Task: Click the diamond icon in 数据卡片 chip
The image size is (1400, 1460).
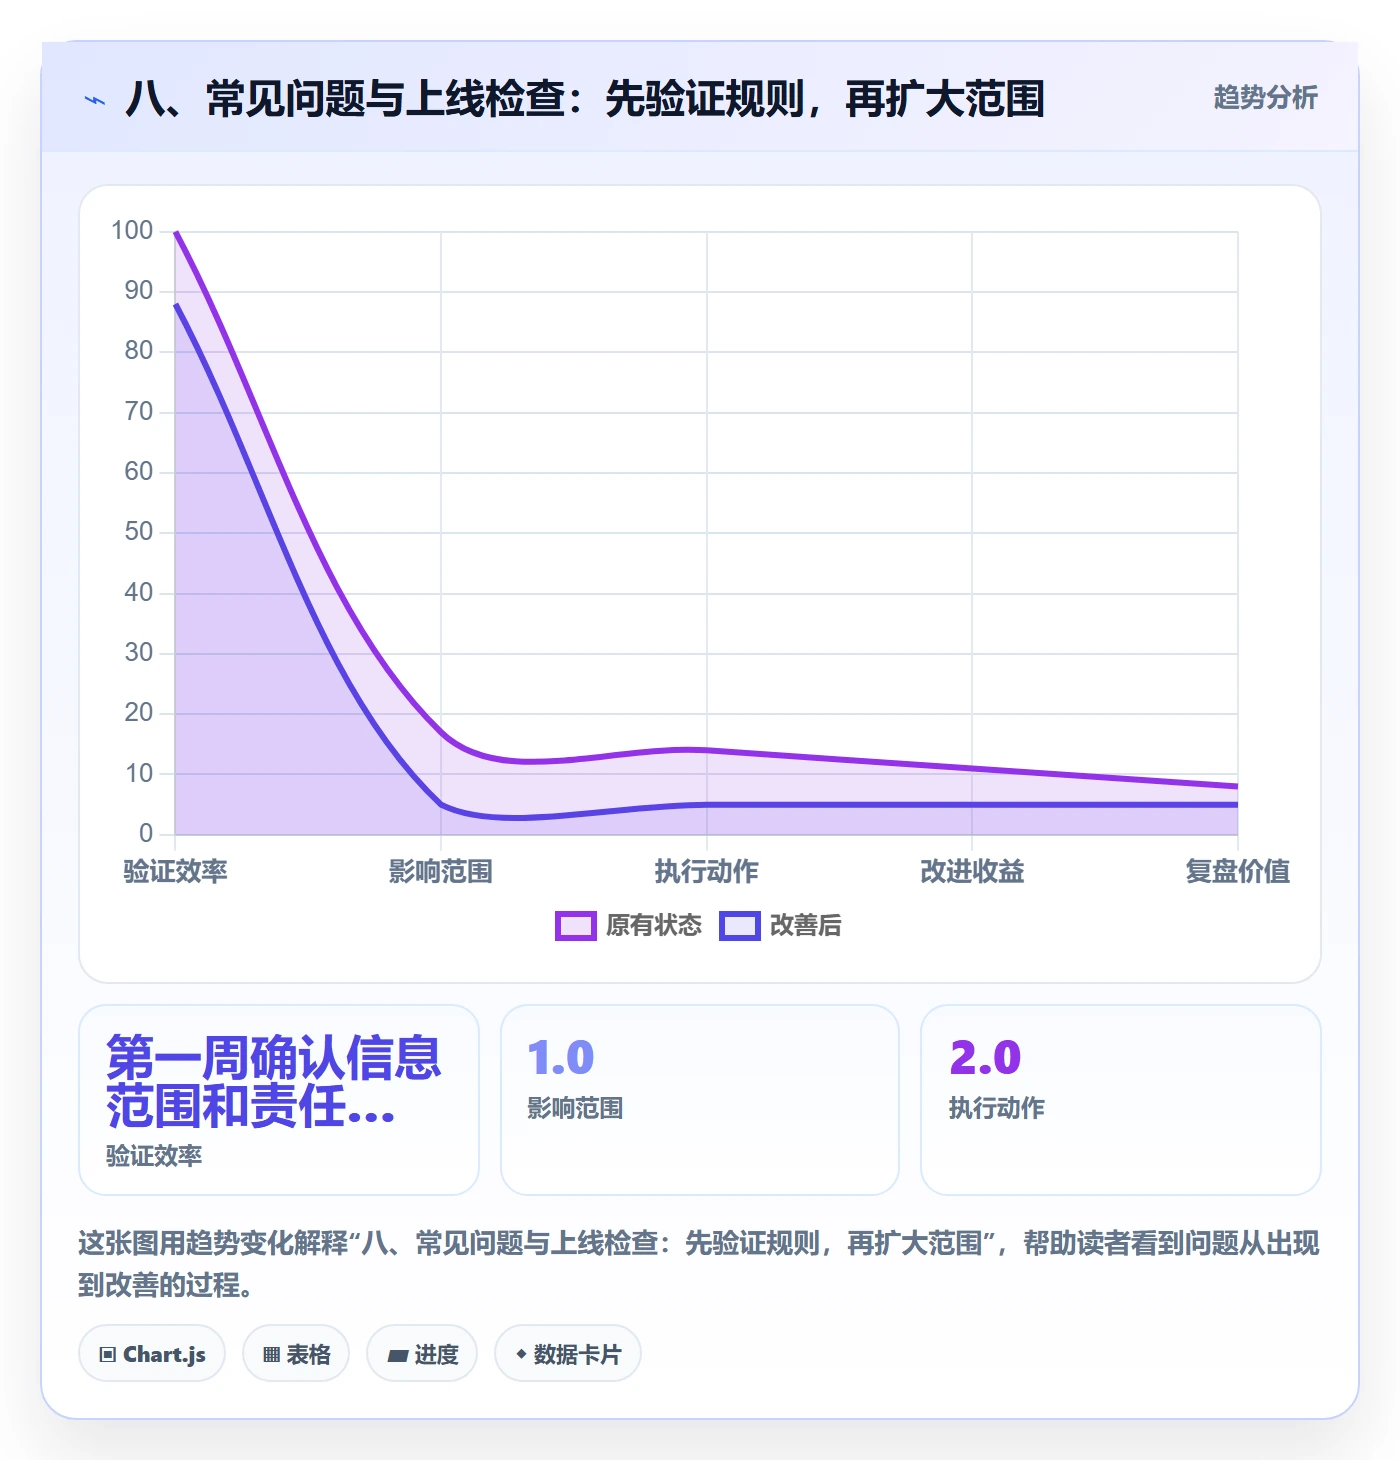Action: pyautogui.click(x=521, y=1354)
